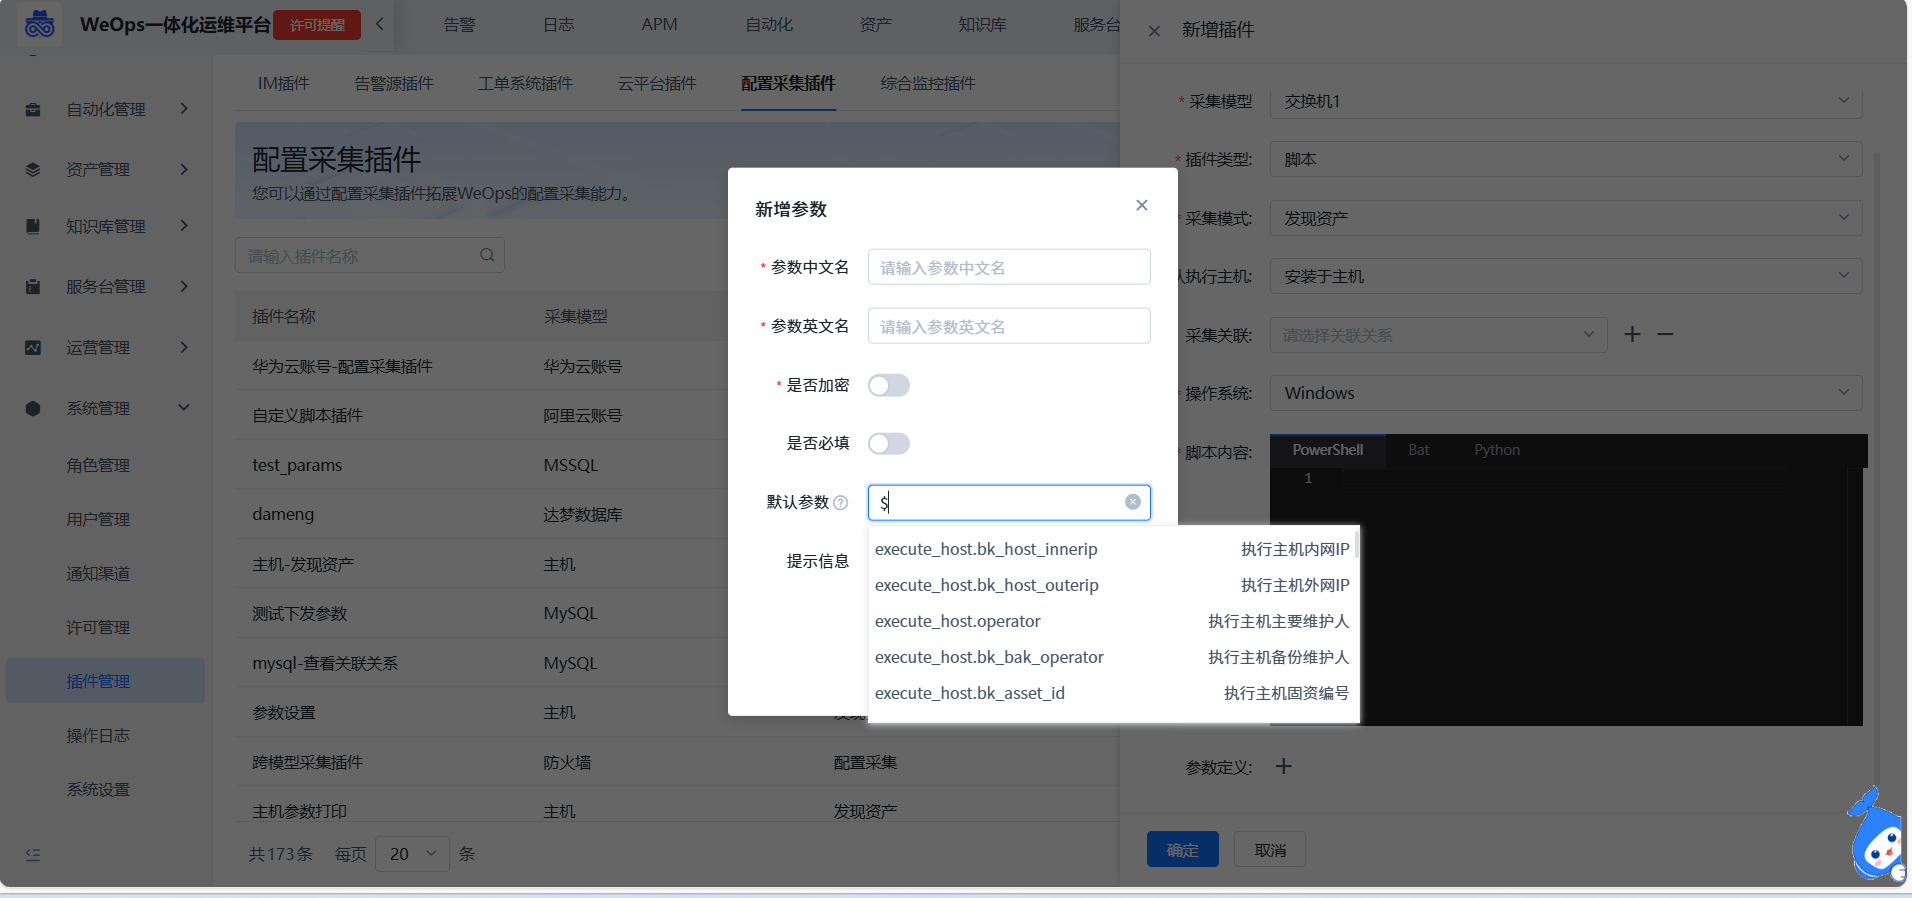Screen dimensions: 1912x898
Task: Expand the 操作系统 Windows dropdown
Action: pos(1565,393)
